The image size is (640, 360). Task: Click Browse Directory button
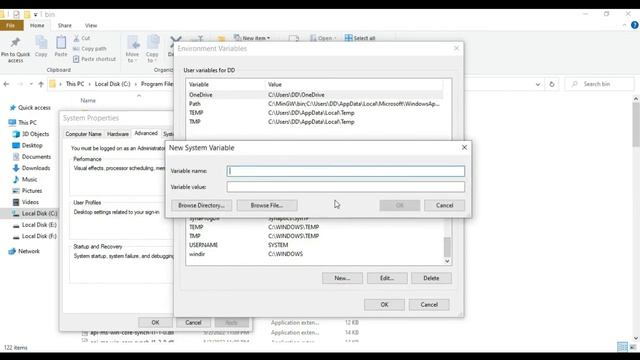click(201, 205)
